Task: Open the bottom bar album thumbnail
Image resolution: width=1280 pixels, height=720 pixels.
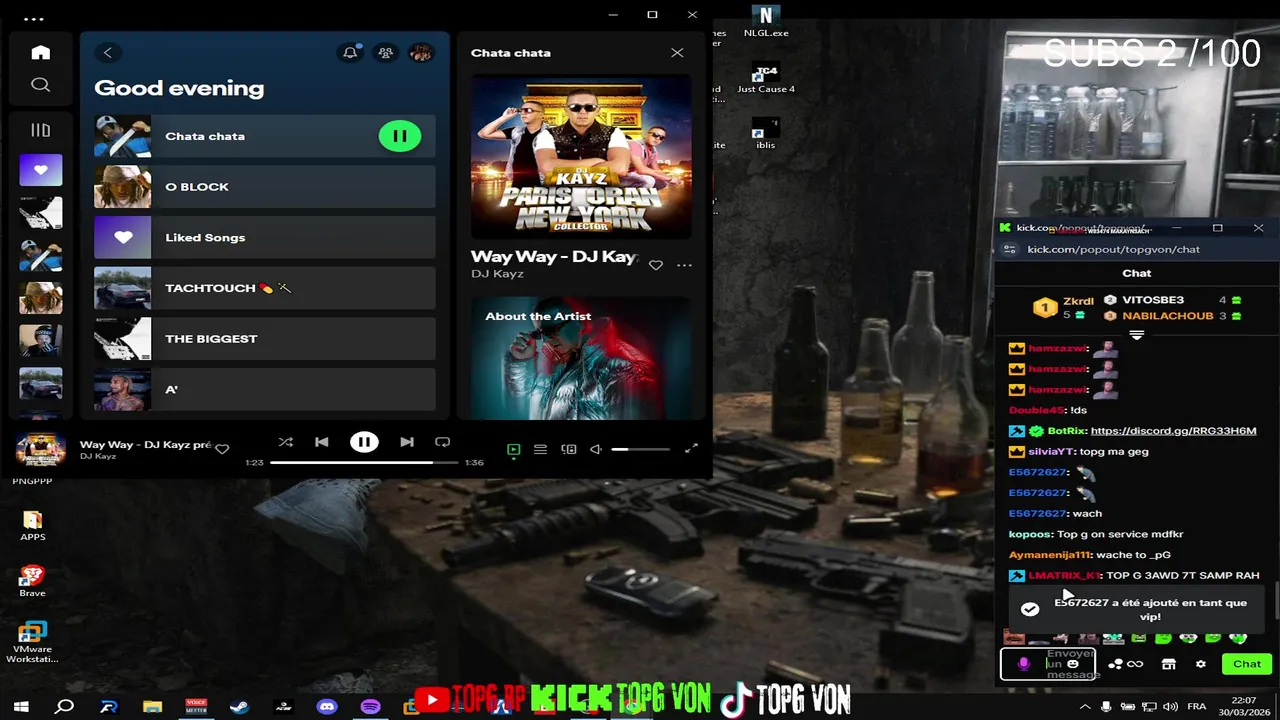Action: click(x=41, y=450)
